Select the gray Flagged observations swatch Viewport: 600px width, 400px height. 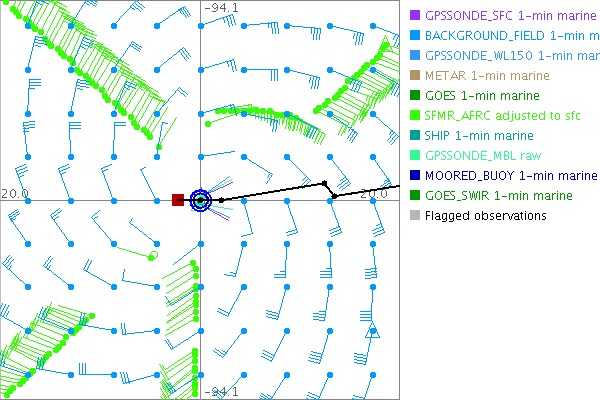(412, 215)
